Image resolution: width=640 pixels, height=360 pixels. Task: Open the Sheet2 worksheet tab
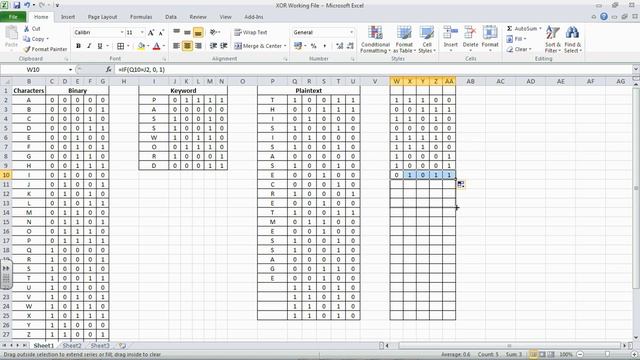pos(72,346)
